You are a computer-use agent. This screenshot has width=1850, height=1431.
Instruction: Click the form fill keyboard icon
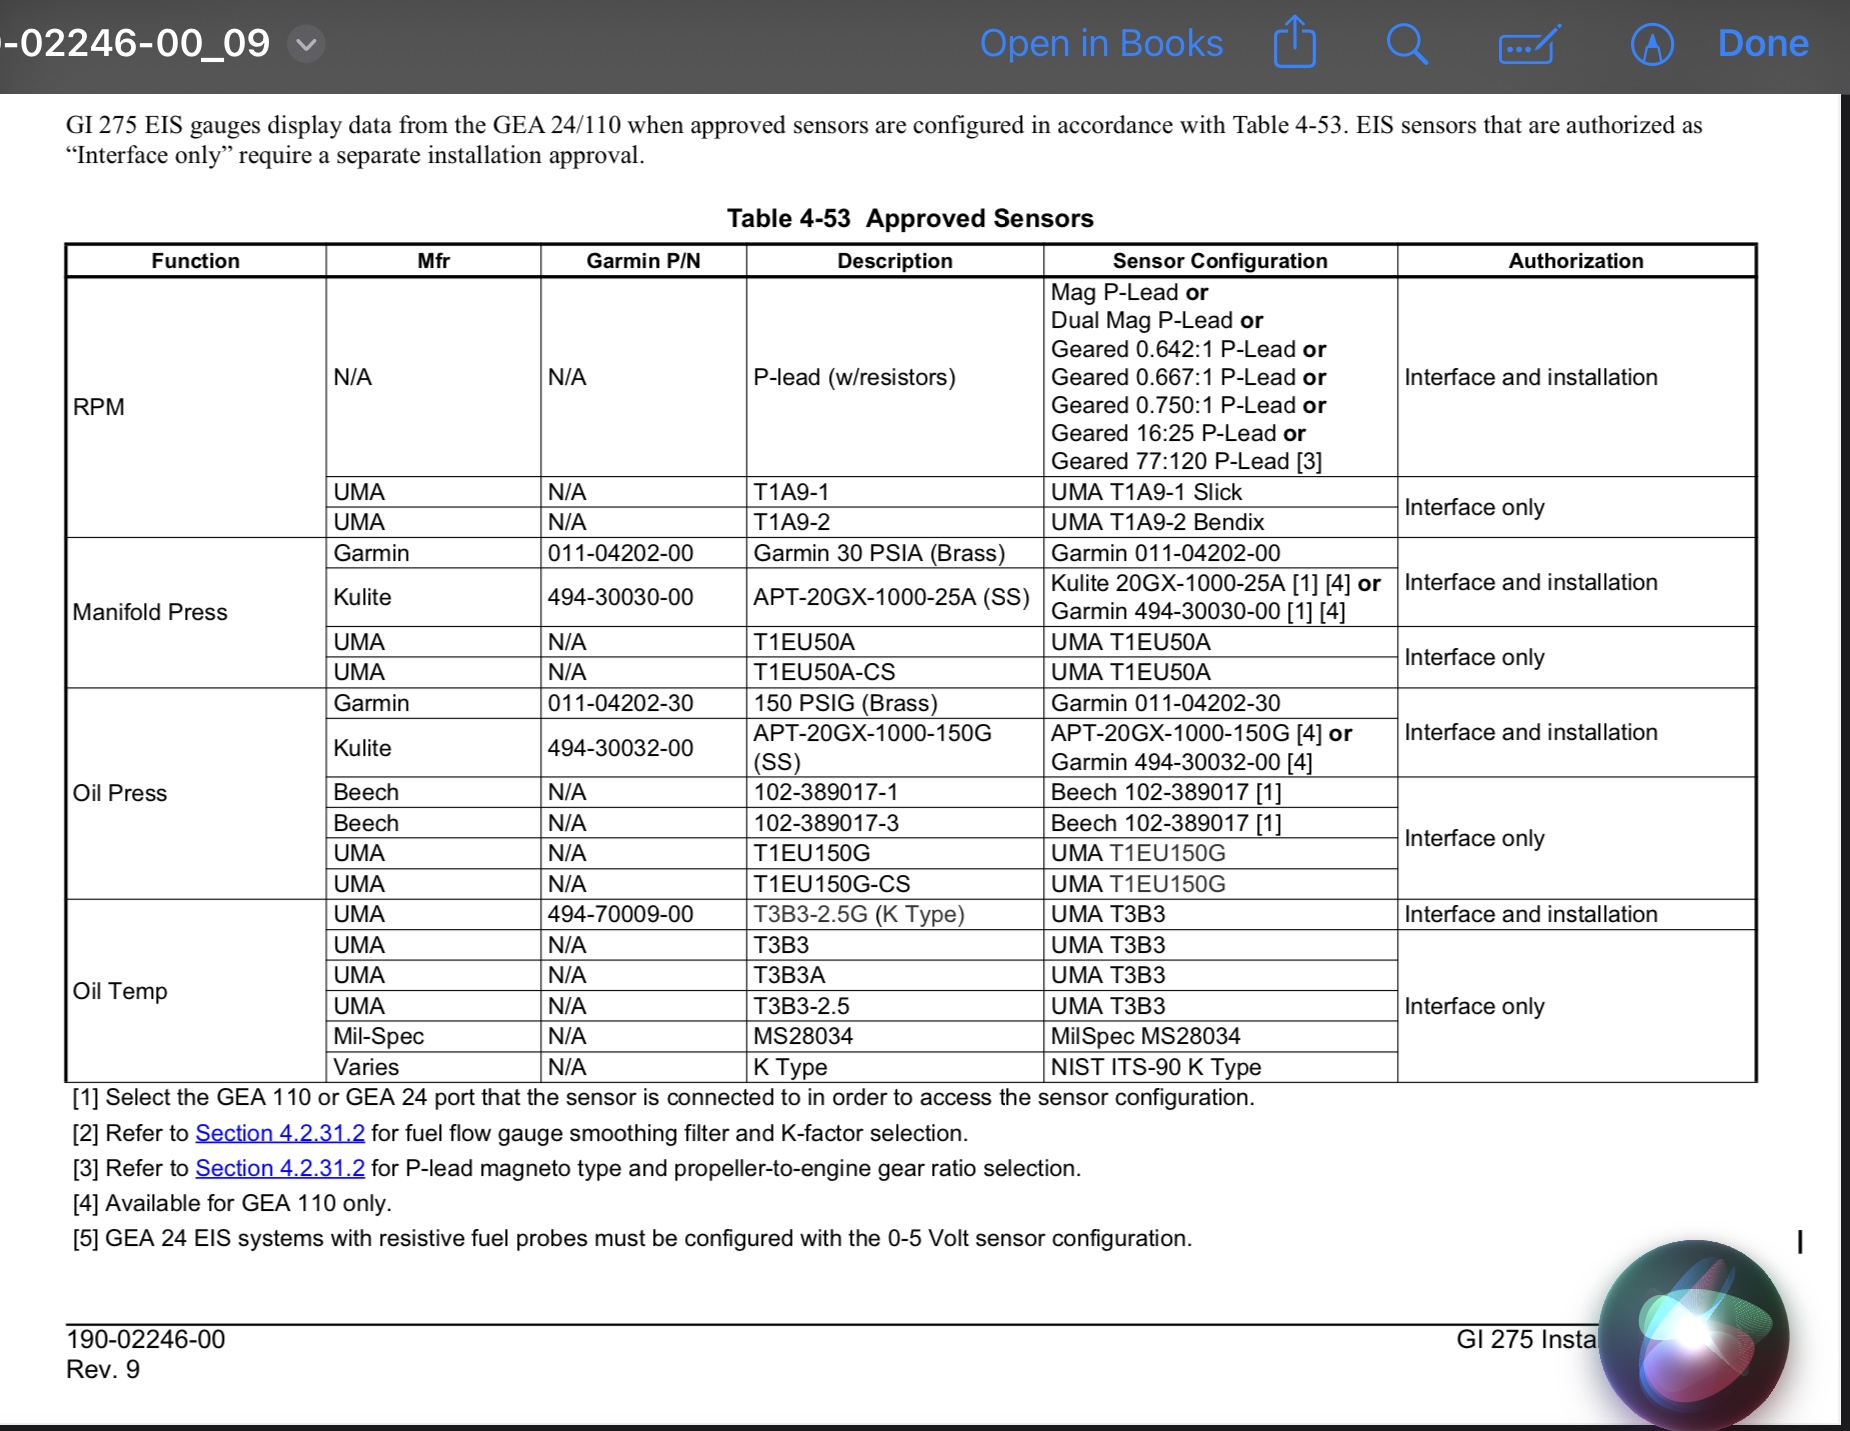[x=1528, y=45]
